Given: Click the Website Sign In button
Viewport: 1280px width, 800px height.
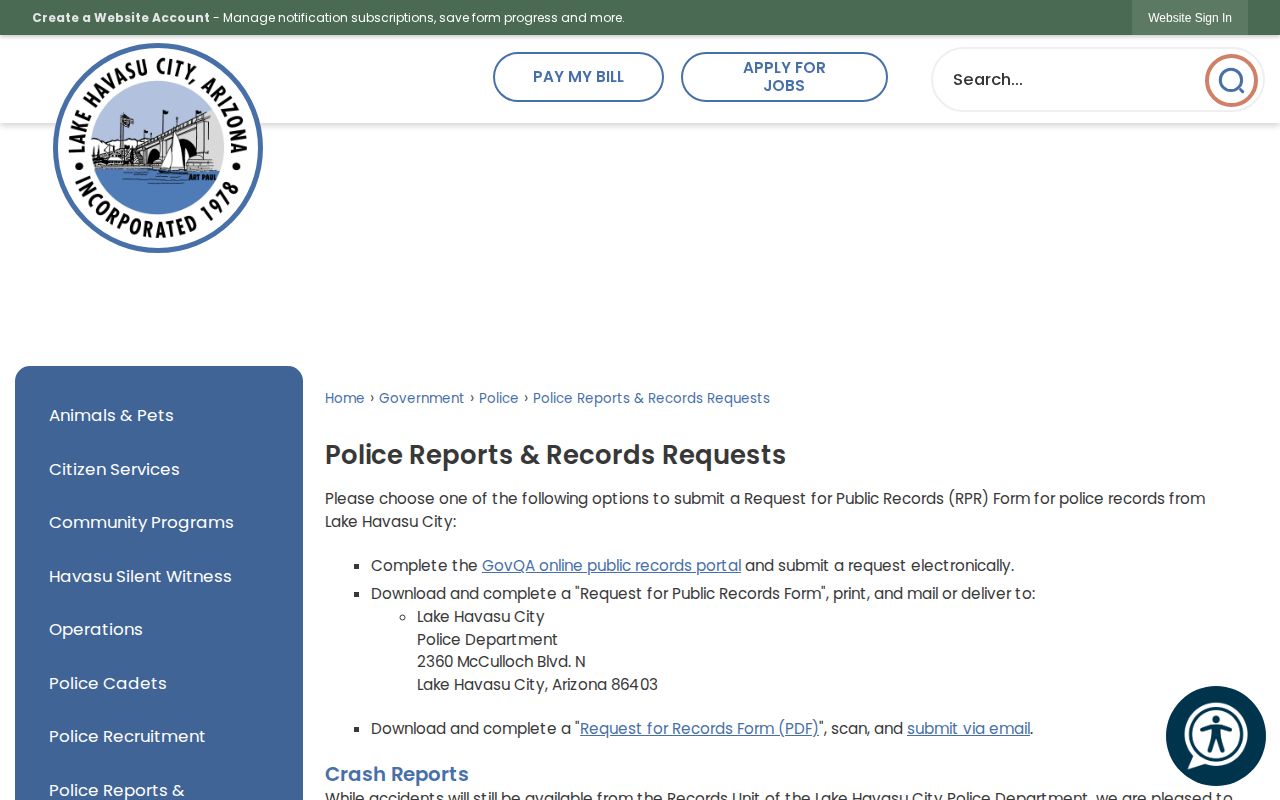Looking at the screenshot, I should tap(1190, 18).
